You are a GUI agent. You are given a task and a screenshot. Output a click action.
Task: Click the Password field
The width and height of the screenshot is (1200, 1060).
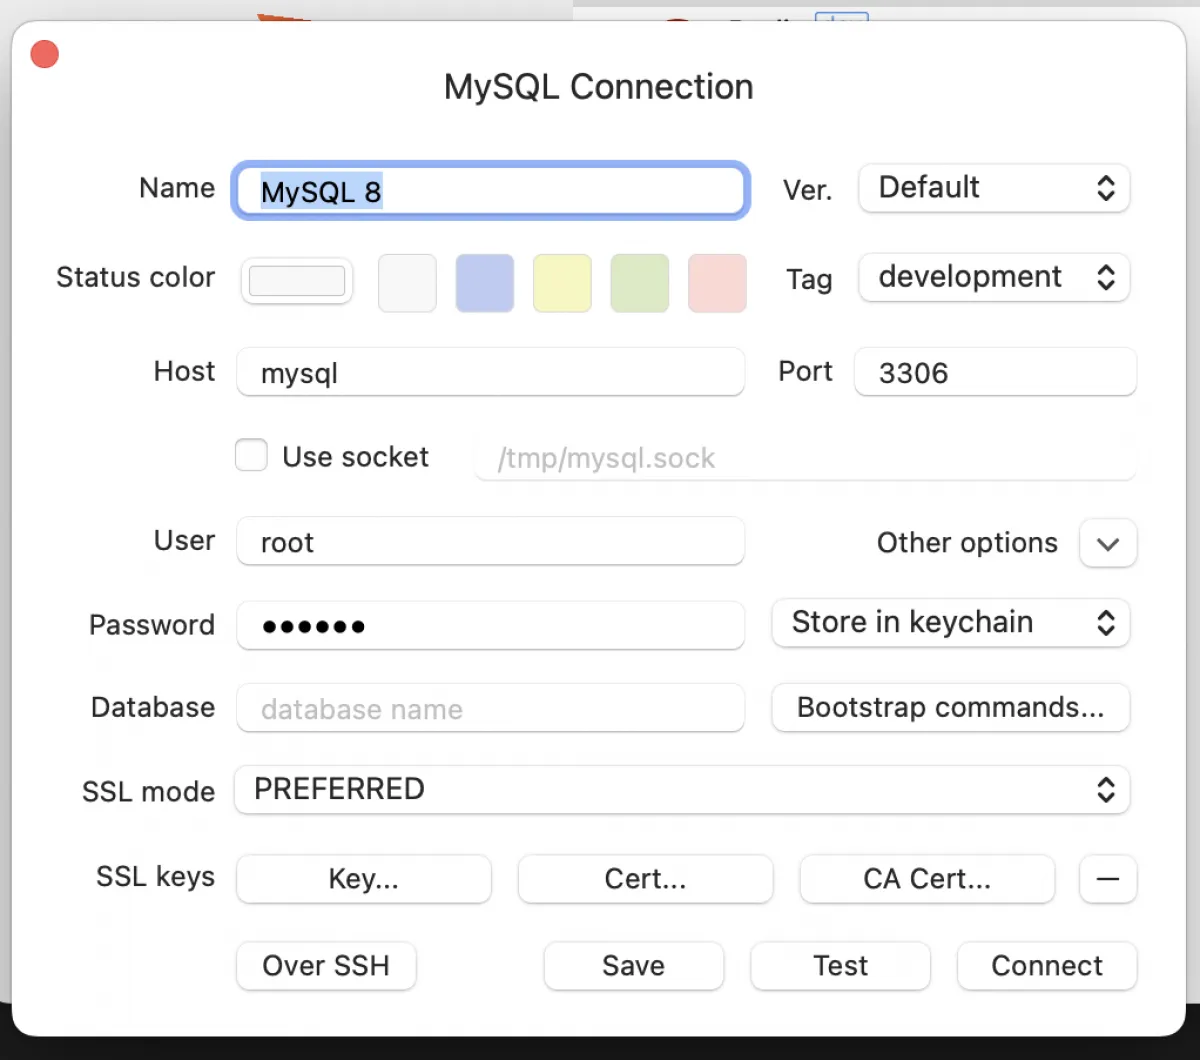[490, 626]
